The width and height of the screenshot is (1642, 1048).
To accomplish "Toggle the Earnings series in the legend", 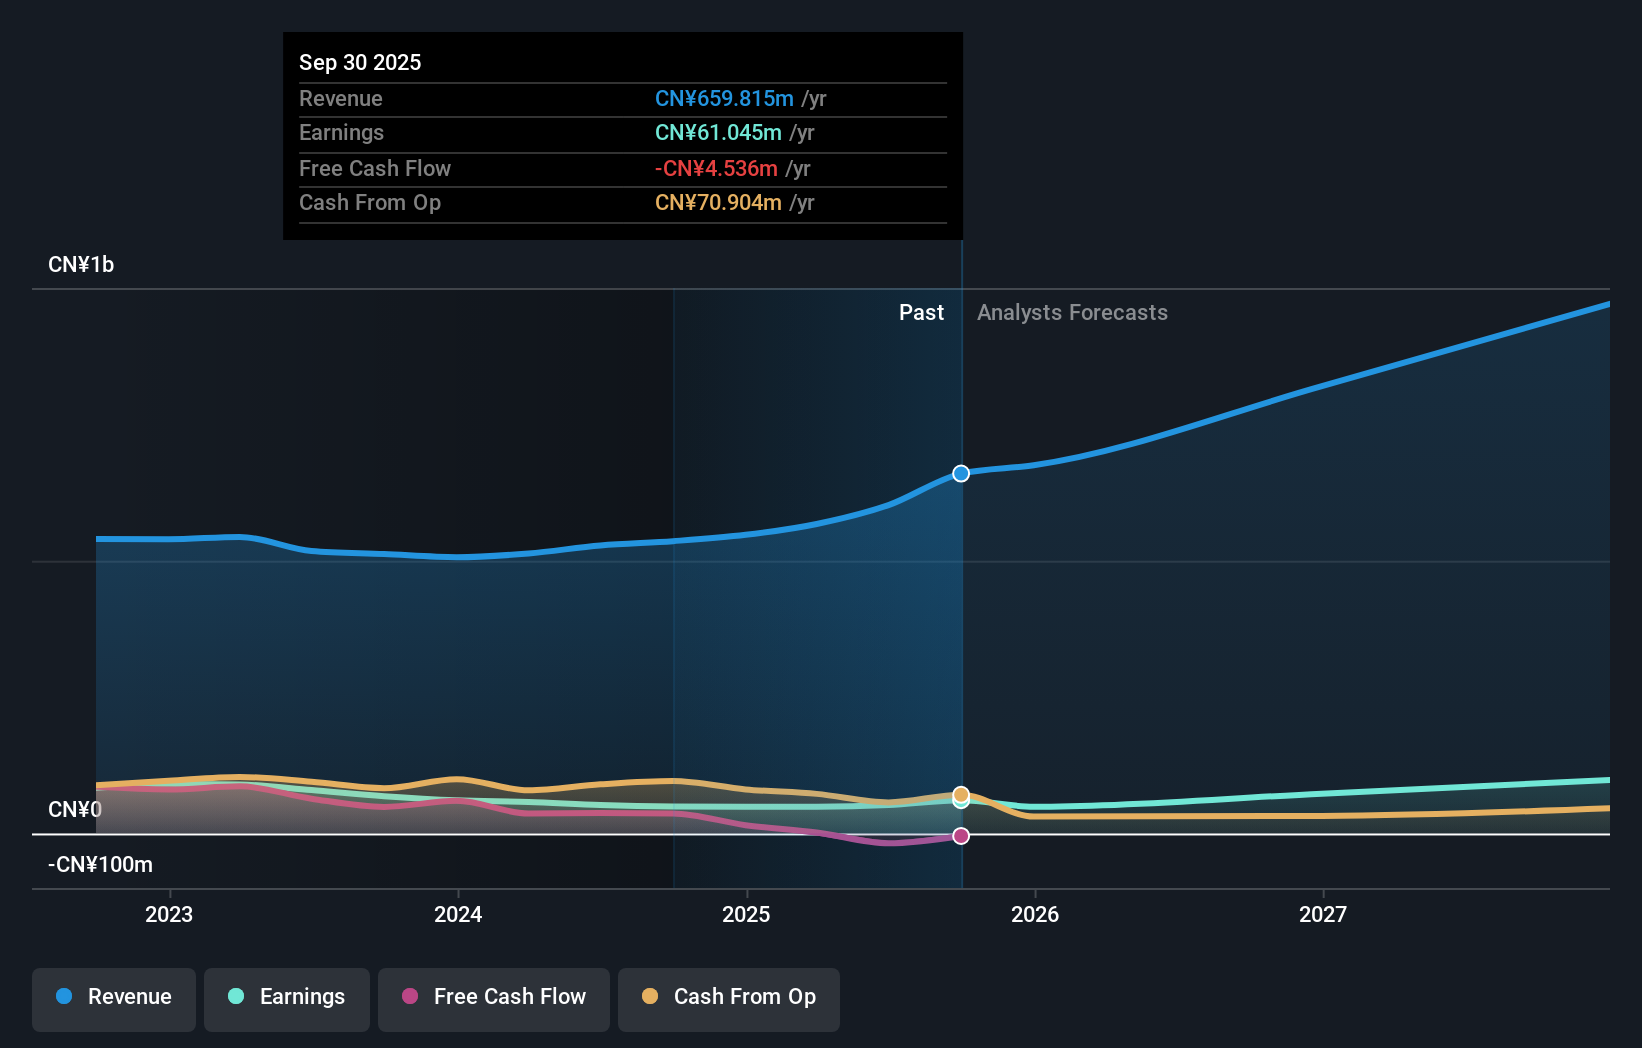I will pos(287,999).
